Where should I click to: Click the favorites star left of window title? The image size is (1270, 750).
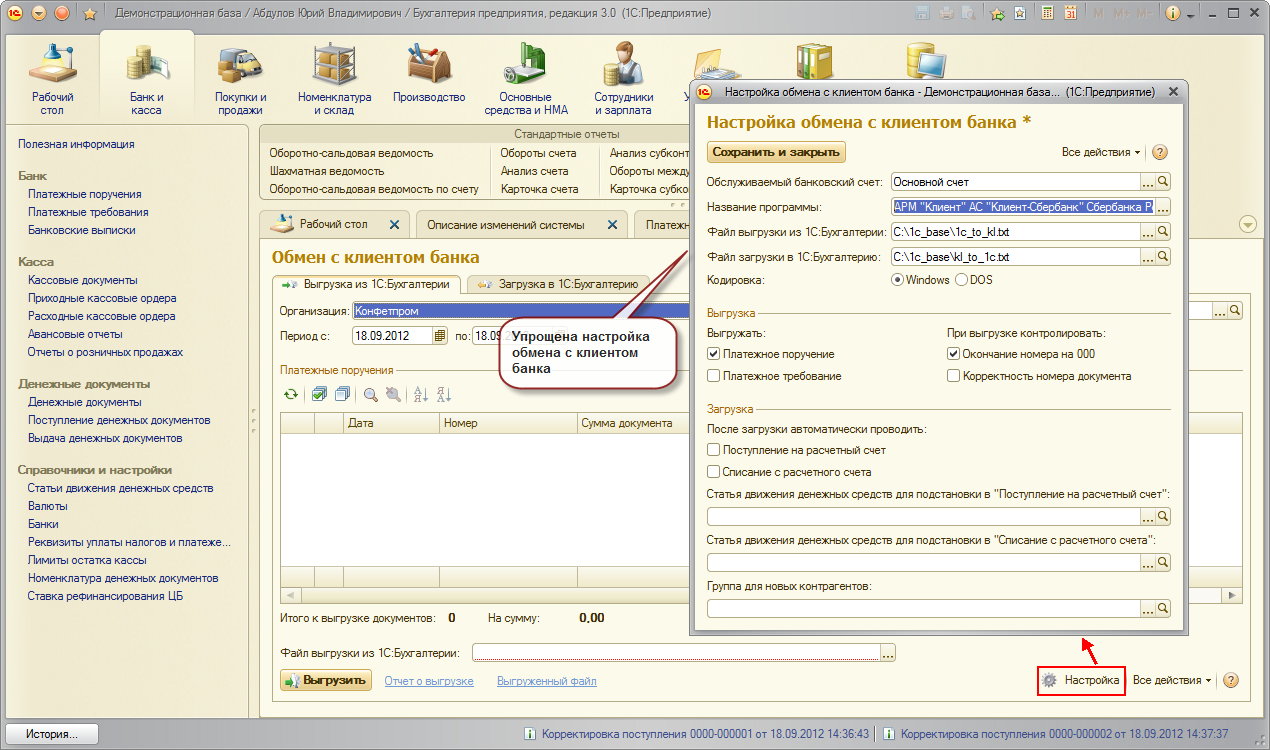click(x=89, y=14)
